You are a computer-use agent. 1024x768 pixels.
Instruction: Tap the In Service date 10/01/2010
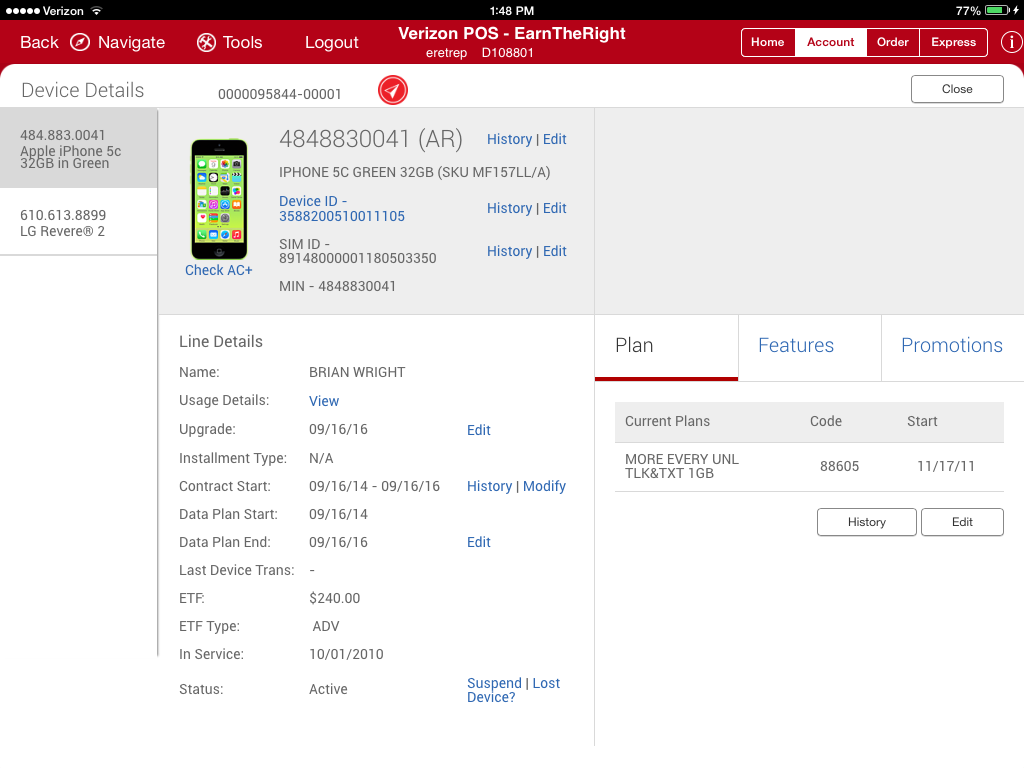tap(346, 654)
